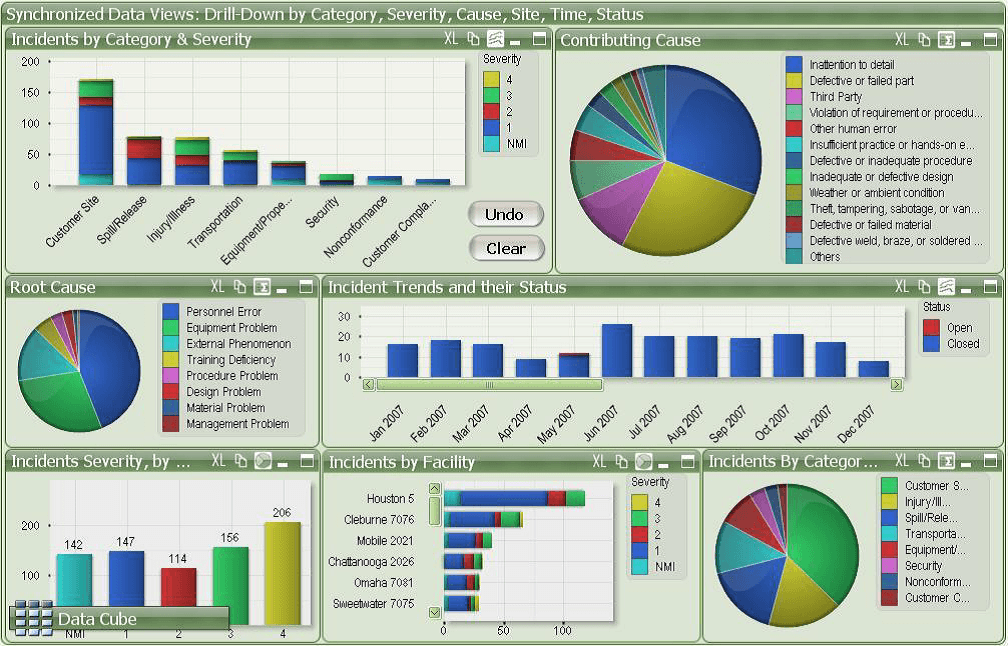This screenshot has height=646, width=1008.
Task: Click scroll-up arrow in Incidents by Facility
Action: click(432, 490)
